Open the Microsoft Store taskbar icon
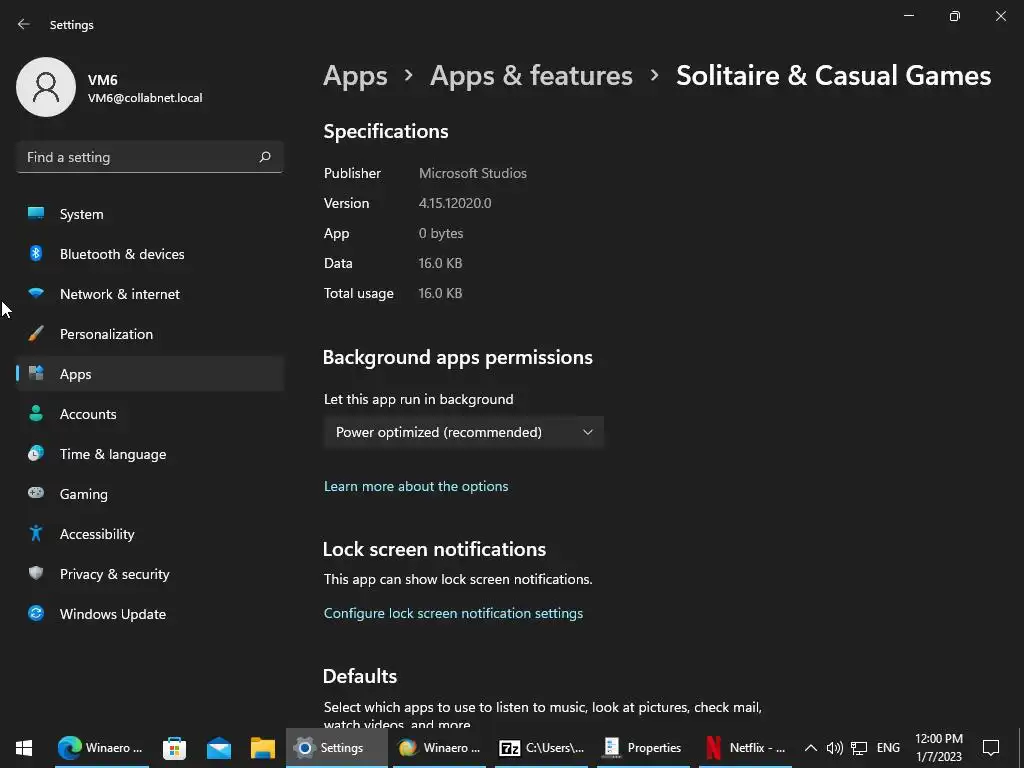 point(175,748)
